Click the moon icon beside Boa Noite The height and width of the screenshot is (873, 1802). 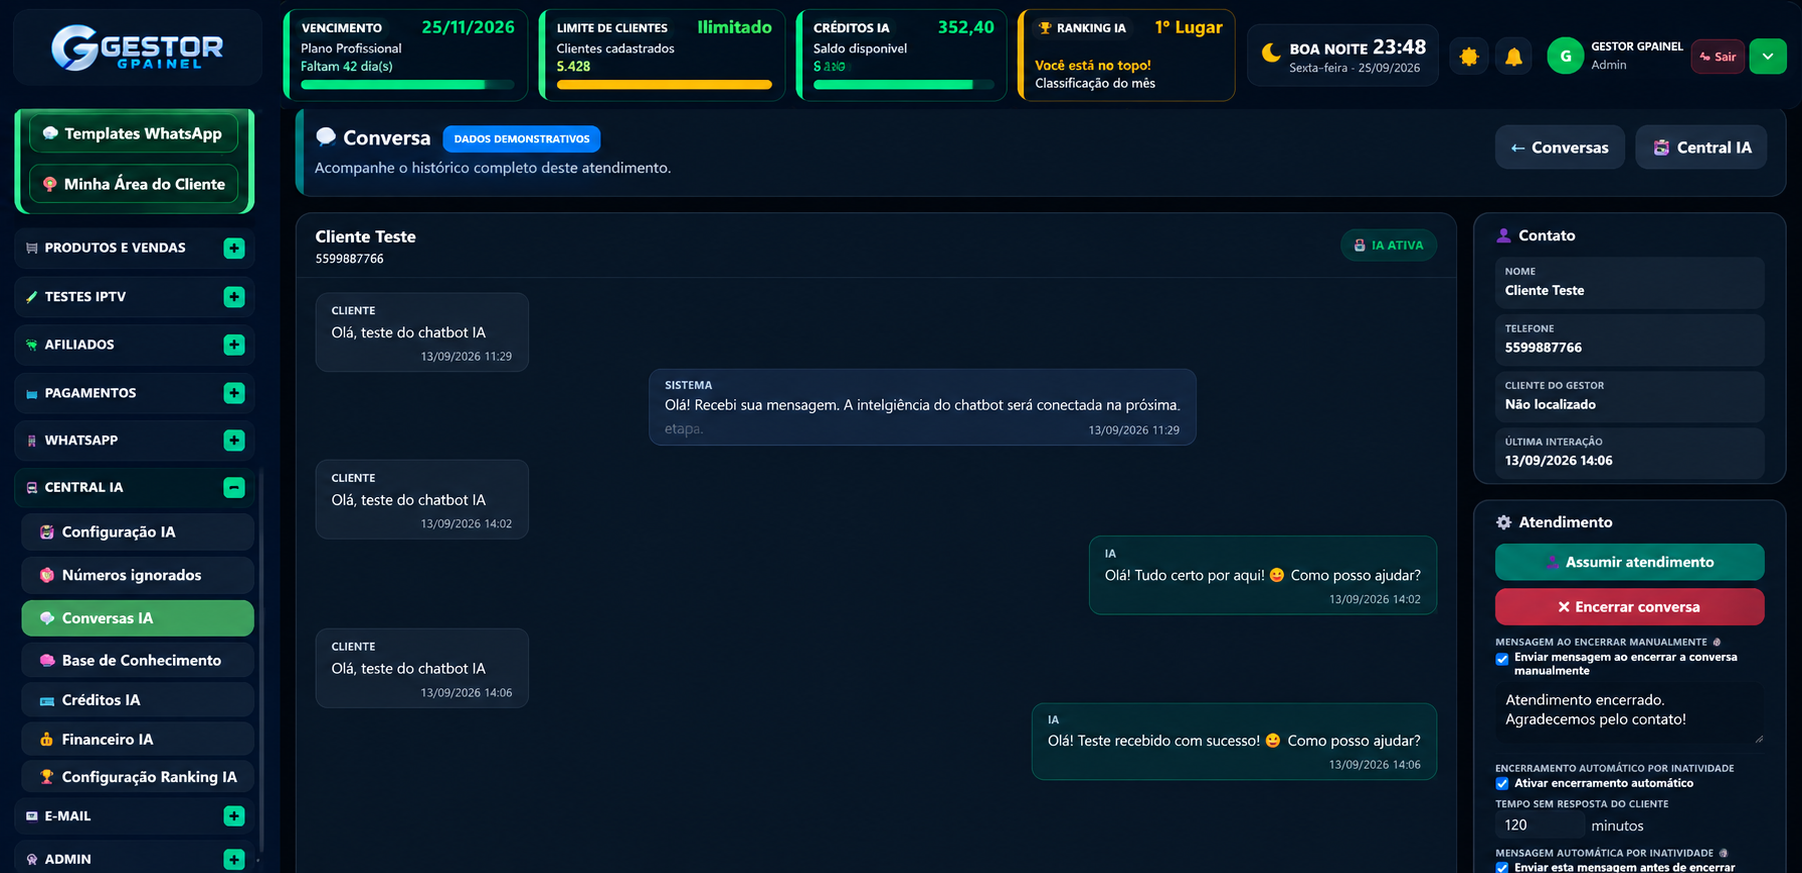tap(1271, 52)
